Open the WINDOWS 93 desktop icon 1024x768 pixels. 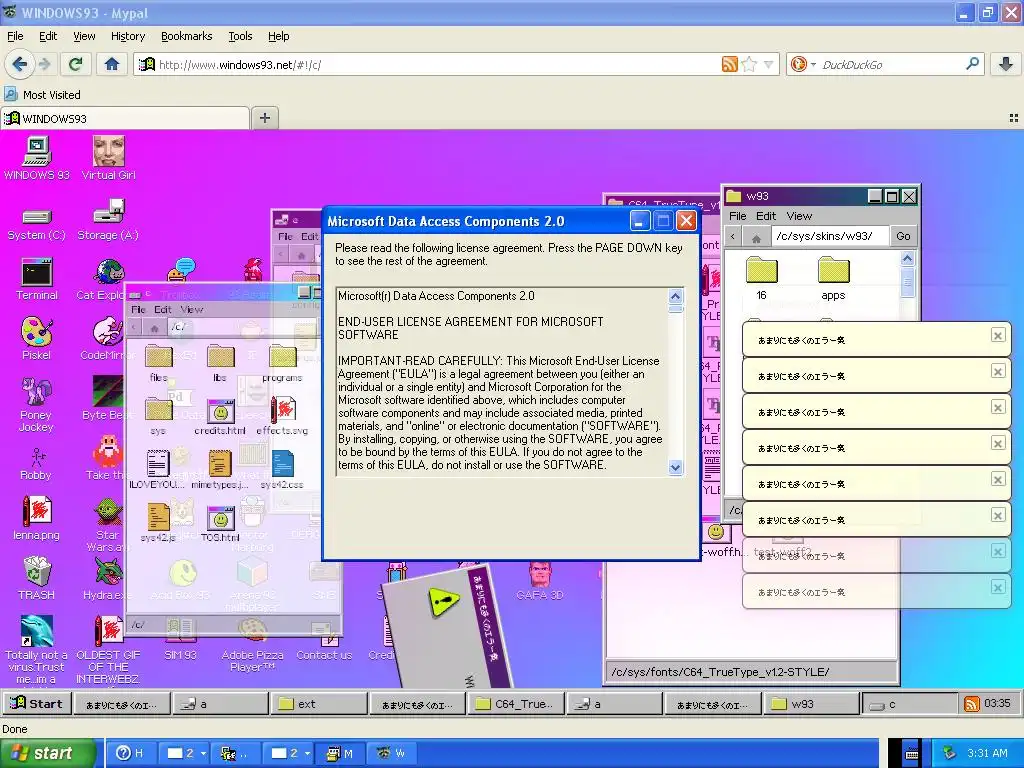pos(37,158)
